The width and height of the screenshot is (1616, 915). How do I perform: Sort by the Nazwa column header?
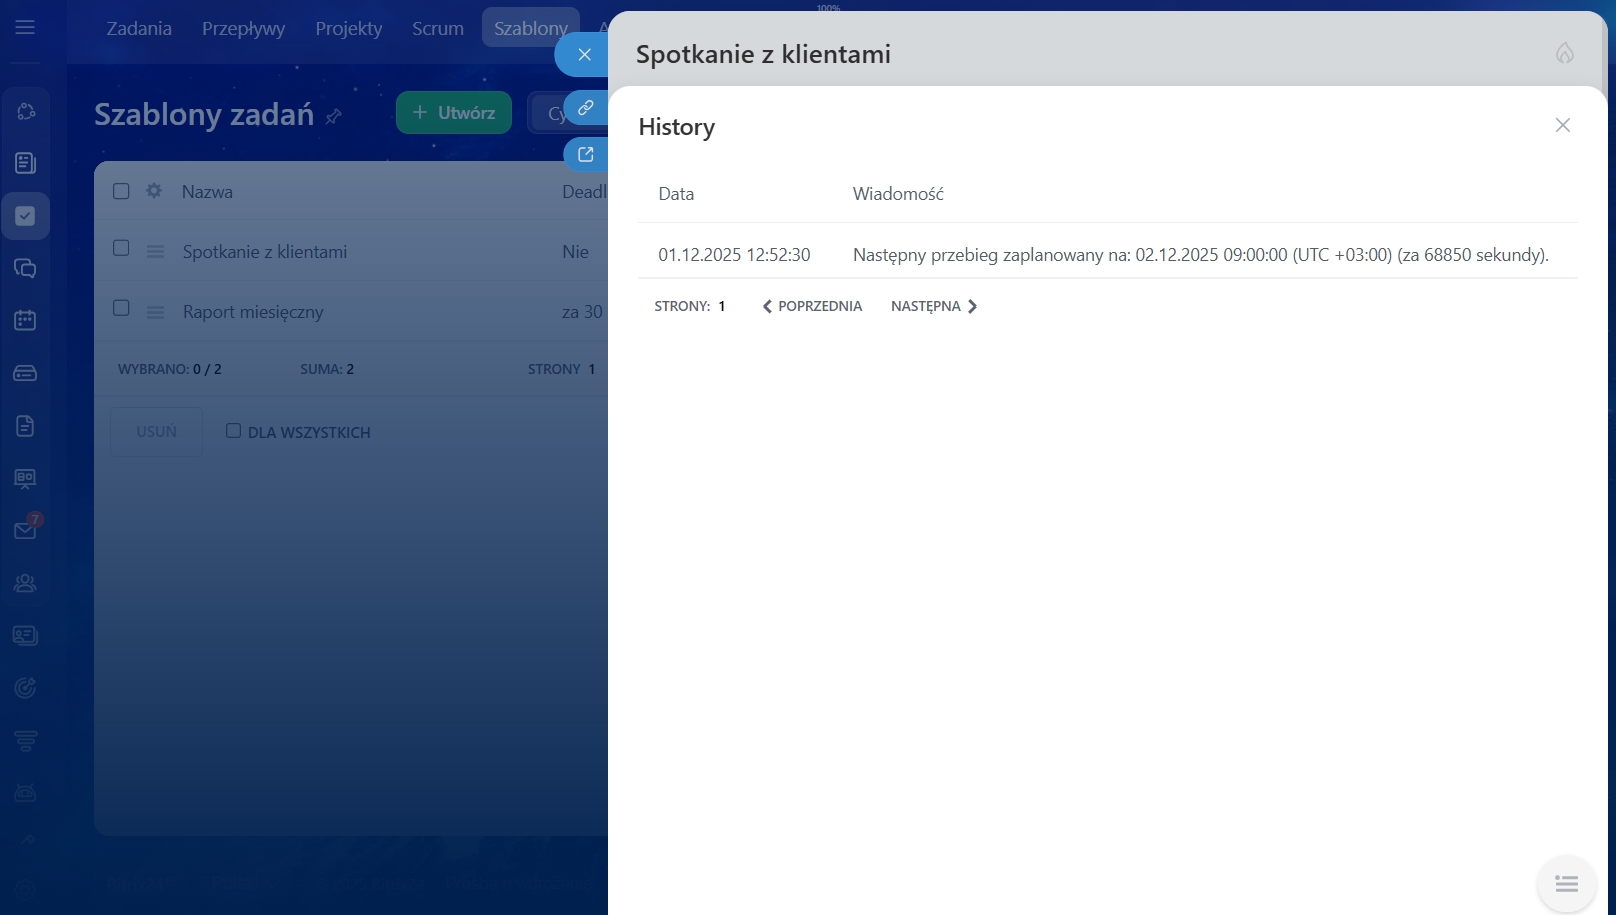click(207, 192)
